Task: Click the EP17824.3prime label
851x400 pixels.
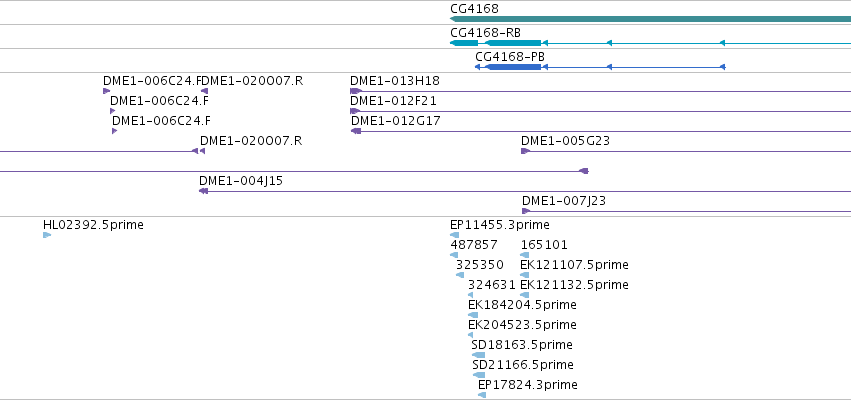Action: click(528, 385)
